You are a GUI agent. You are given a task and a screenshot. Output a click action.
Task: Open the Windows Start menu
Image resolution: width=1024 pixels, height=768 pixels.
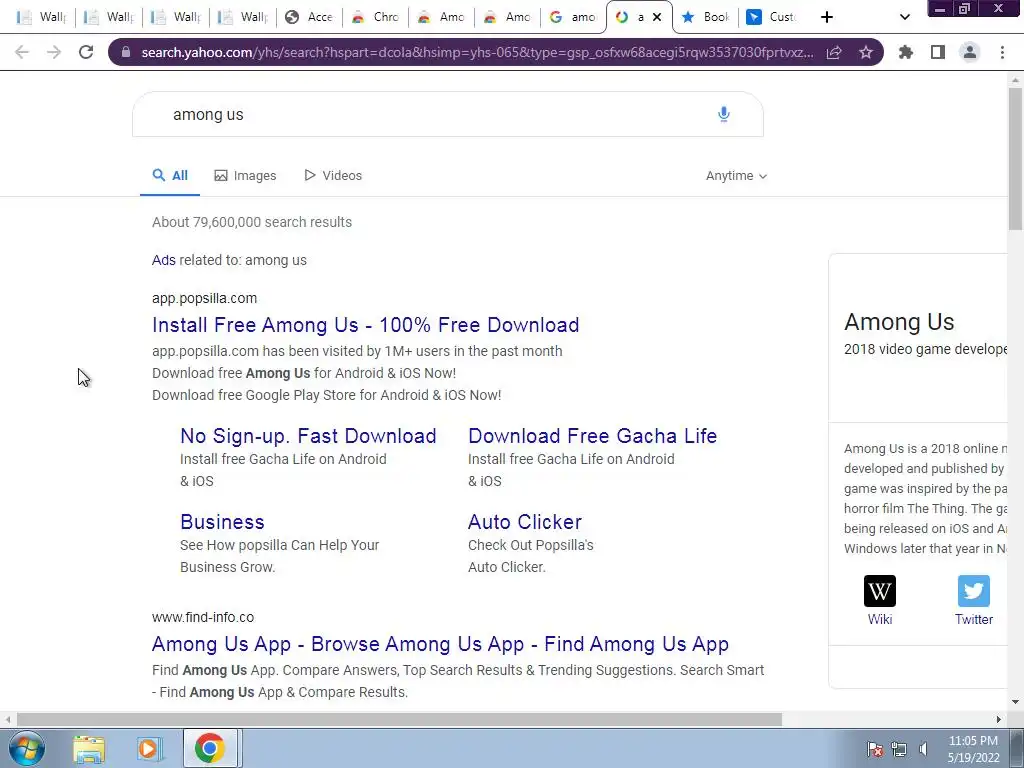pos(27,748)
